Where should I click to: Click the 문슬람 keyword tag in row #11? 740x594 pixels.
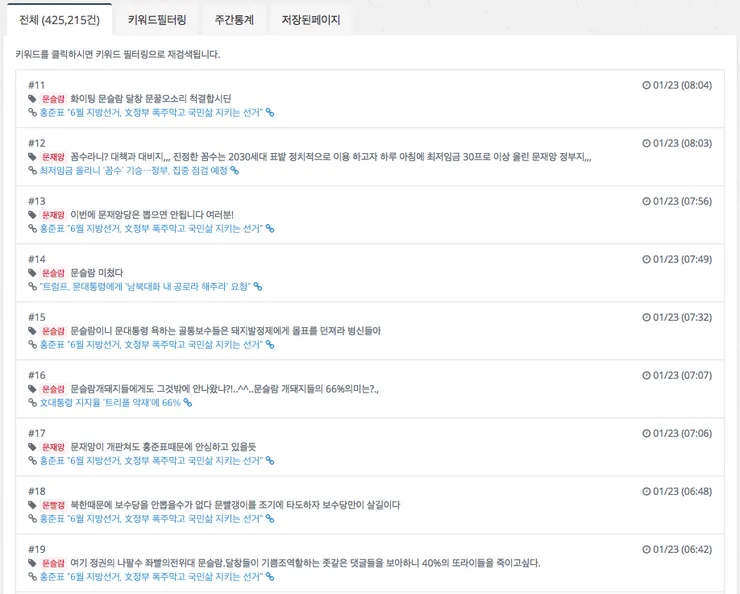click(x=53, y=99)
